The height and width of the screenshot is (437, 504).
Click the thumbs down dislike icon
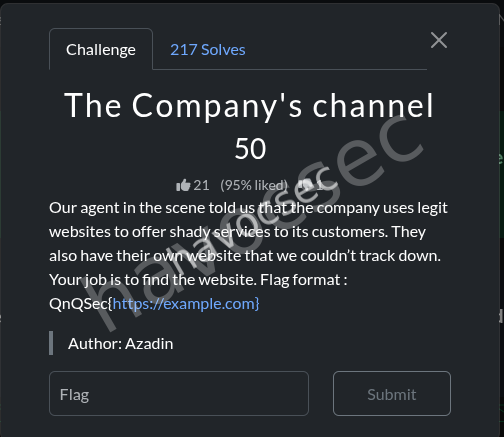306,185
